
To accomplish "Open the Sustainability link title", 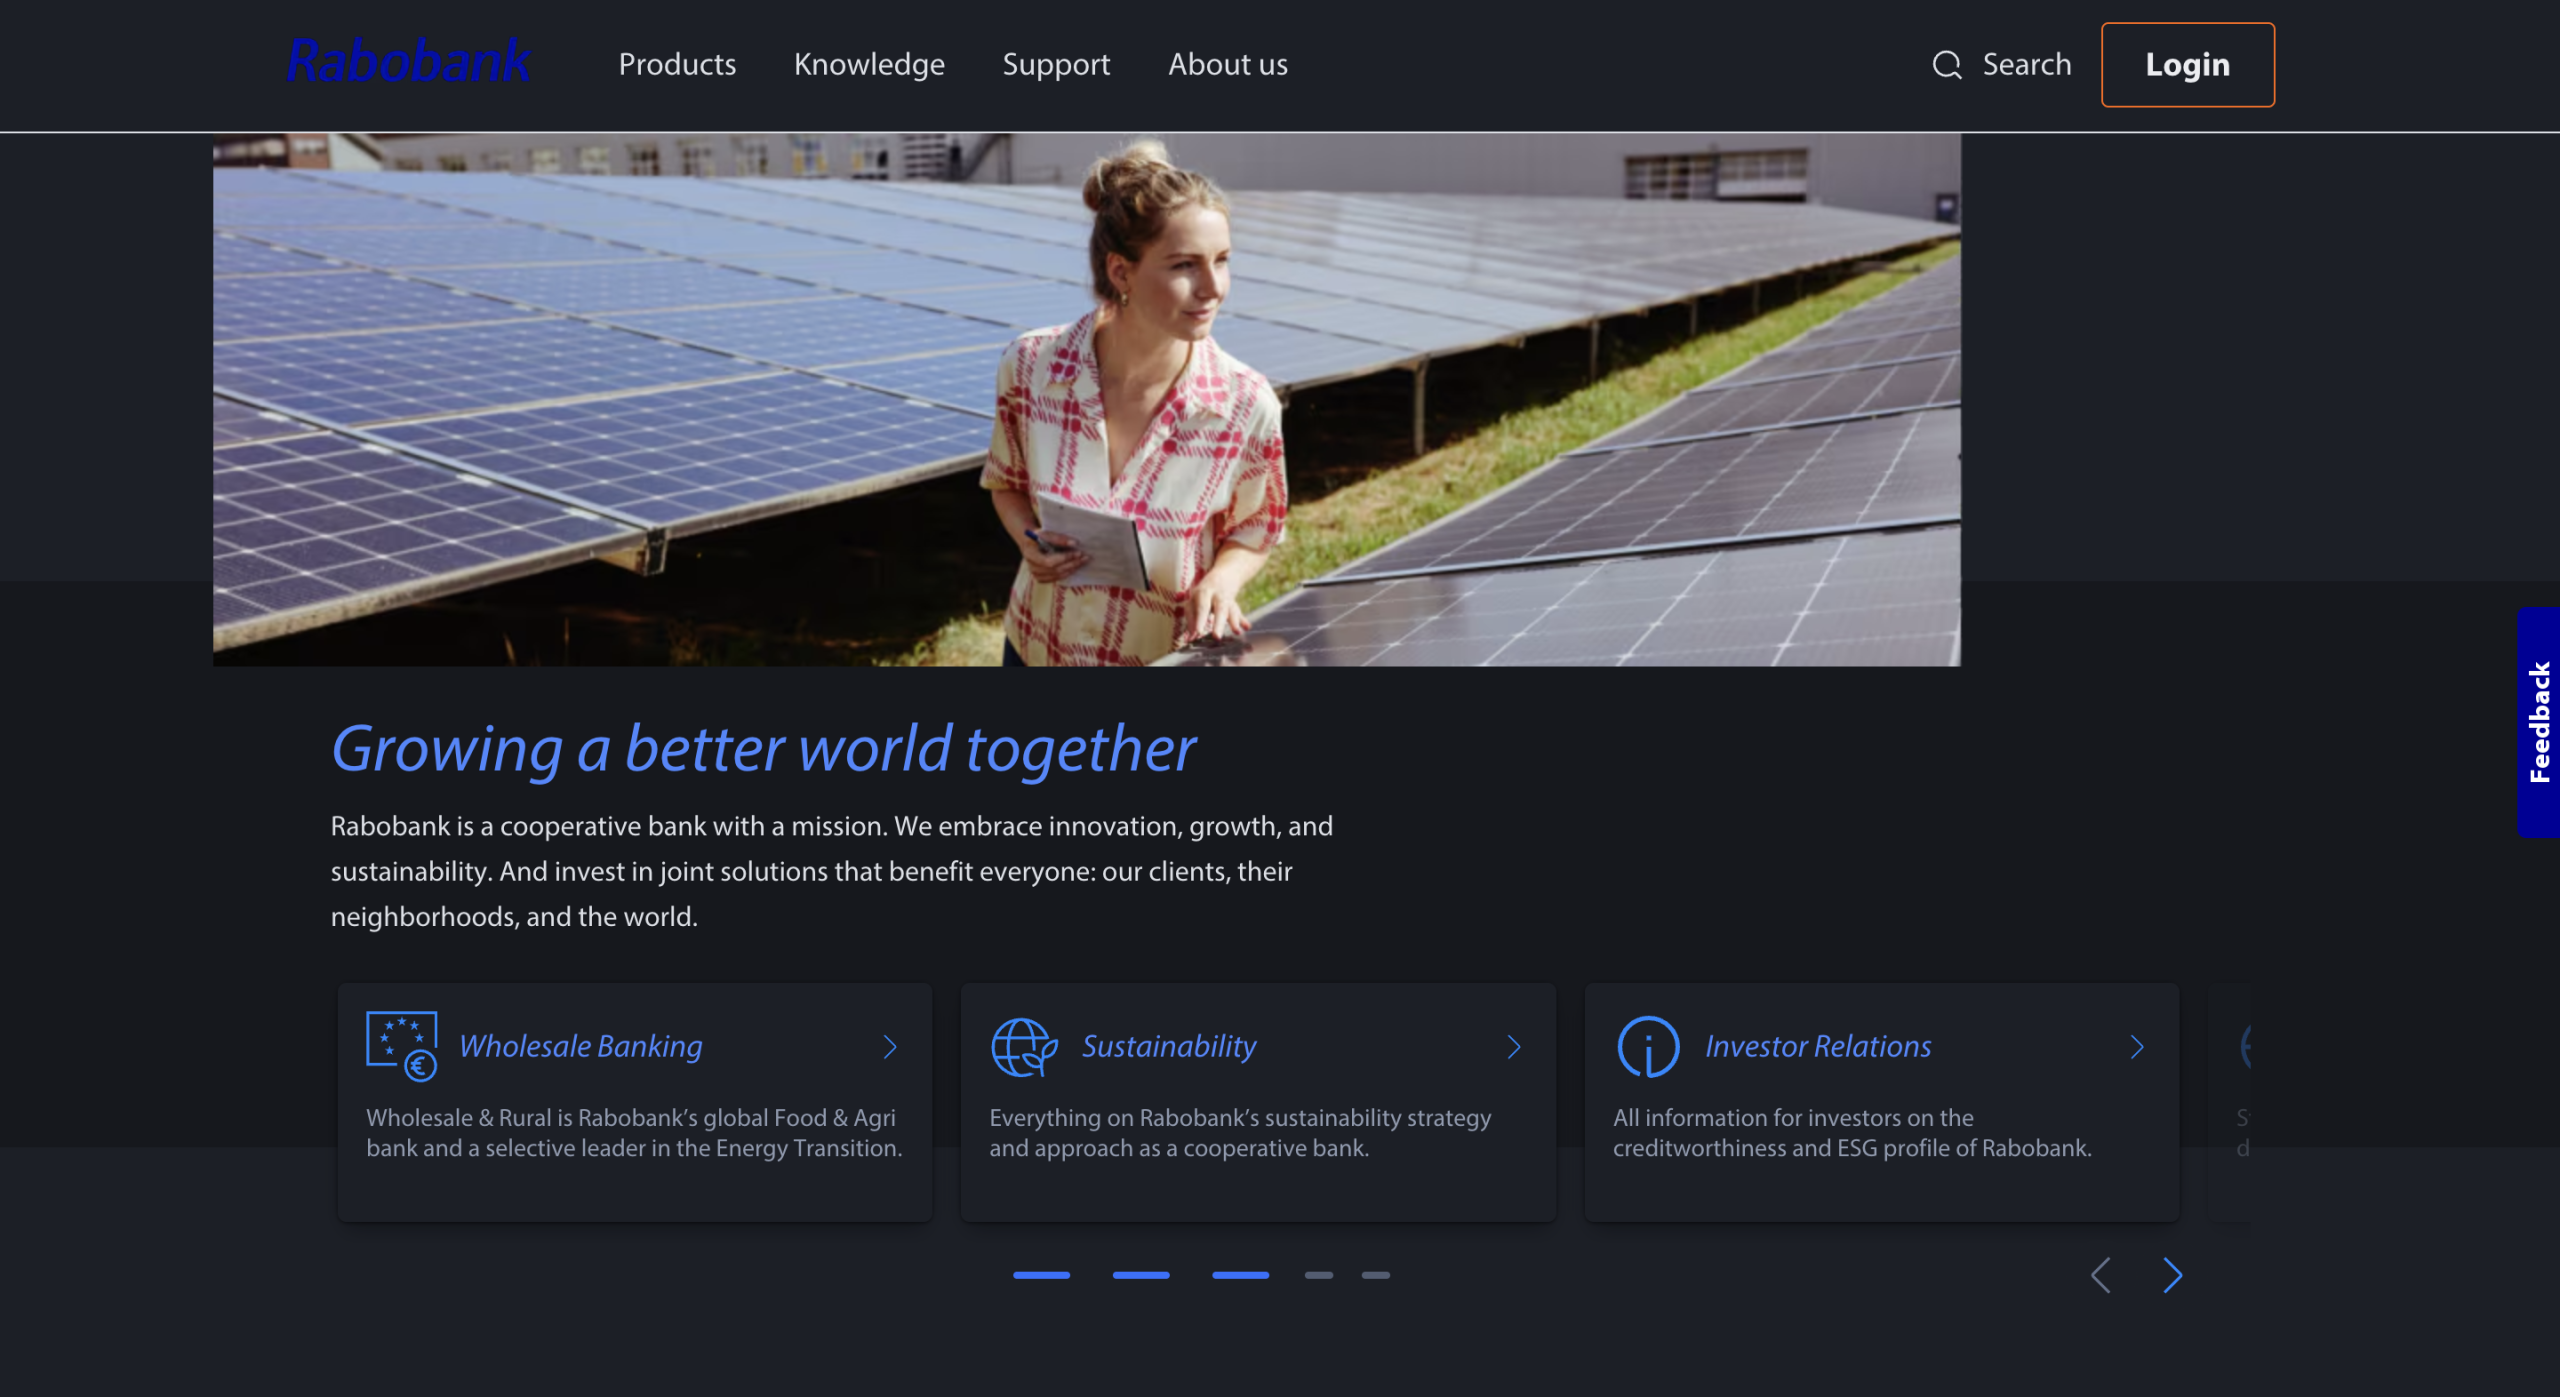I will [x=1168, y=1046].
